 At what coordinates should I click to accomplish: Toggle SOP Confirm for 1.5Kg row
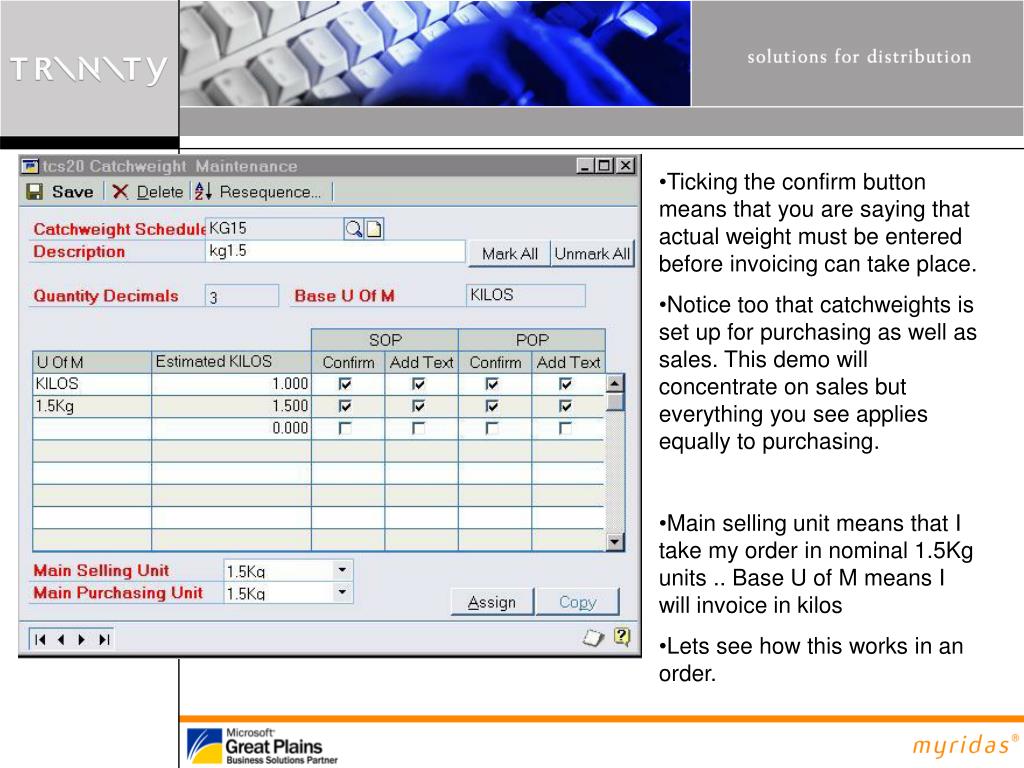[x=345, y=406]
